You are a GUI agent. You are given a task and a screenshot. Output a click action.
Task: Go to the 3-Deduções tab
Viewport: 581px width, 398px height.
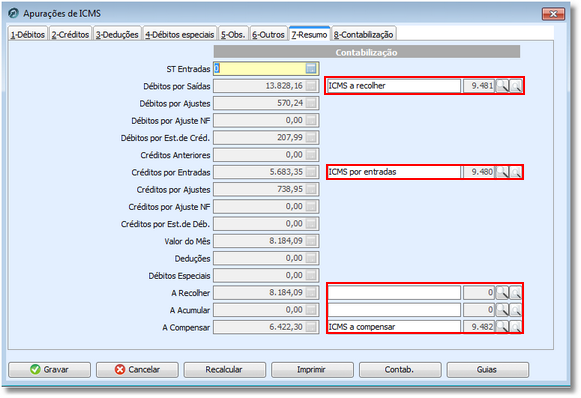coord(117,34)
